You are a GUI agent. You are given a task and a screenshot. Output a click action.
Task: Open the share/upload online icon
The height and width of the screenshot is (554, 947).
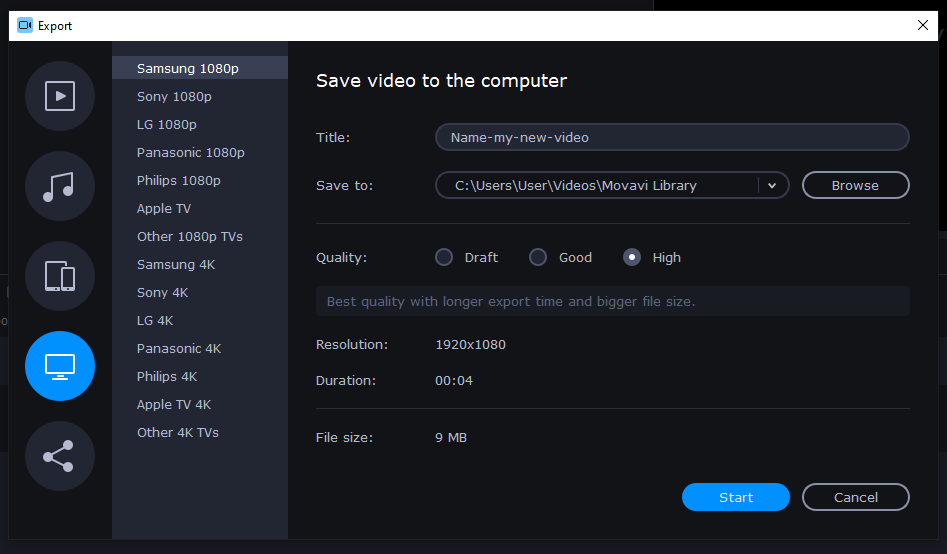point(60,456)
